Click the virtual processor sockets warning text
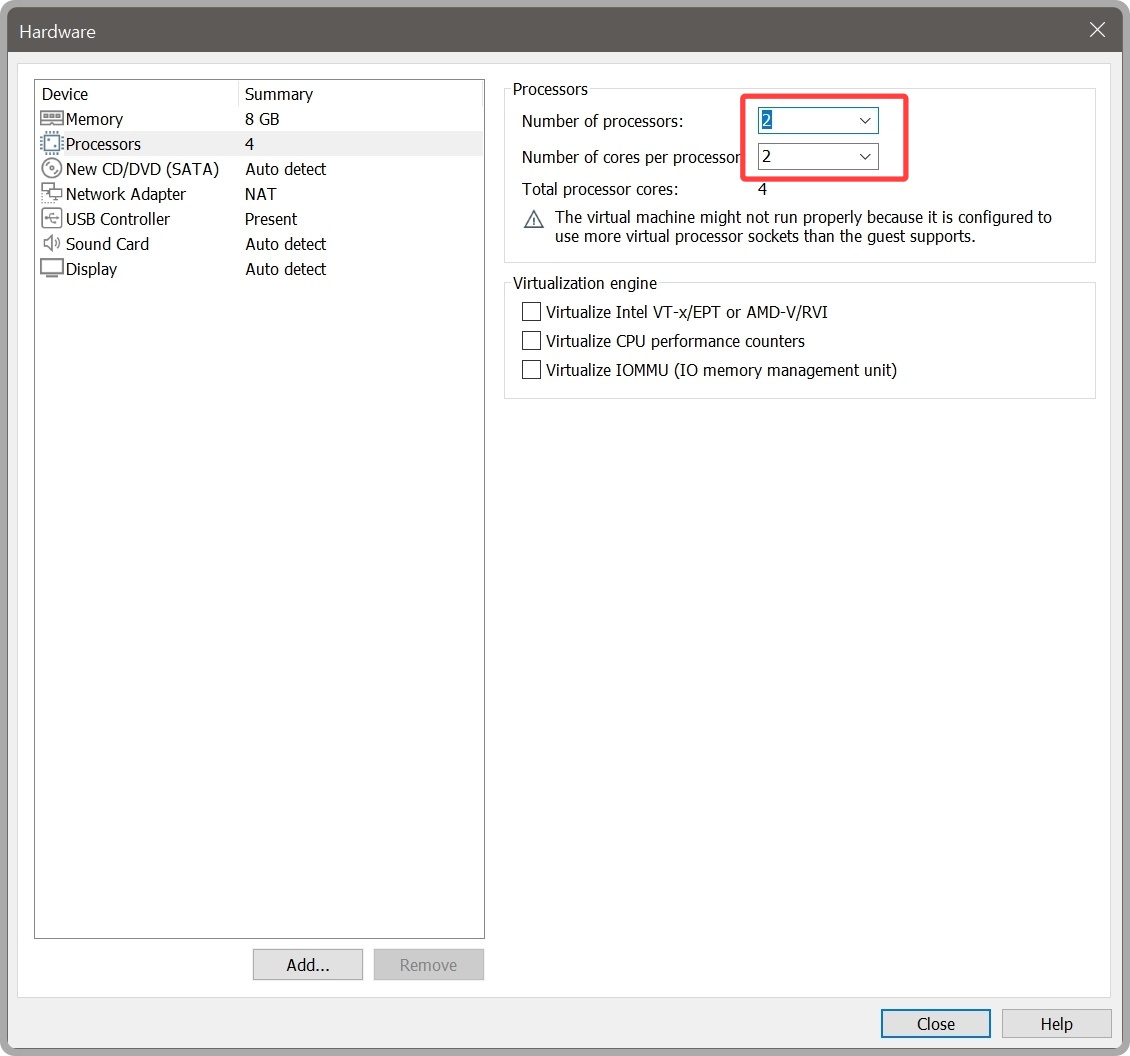The image size is (1130, 1056). (x=803, y=227)
